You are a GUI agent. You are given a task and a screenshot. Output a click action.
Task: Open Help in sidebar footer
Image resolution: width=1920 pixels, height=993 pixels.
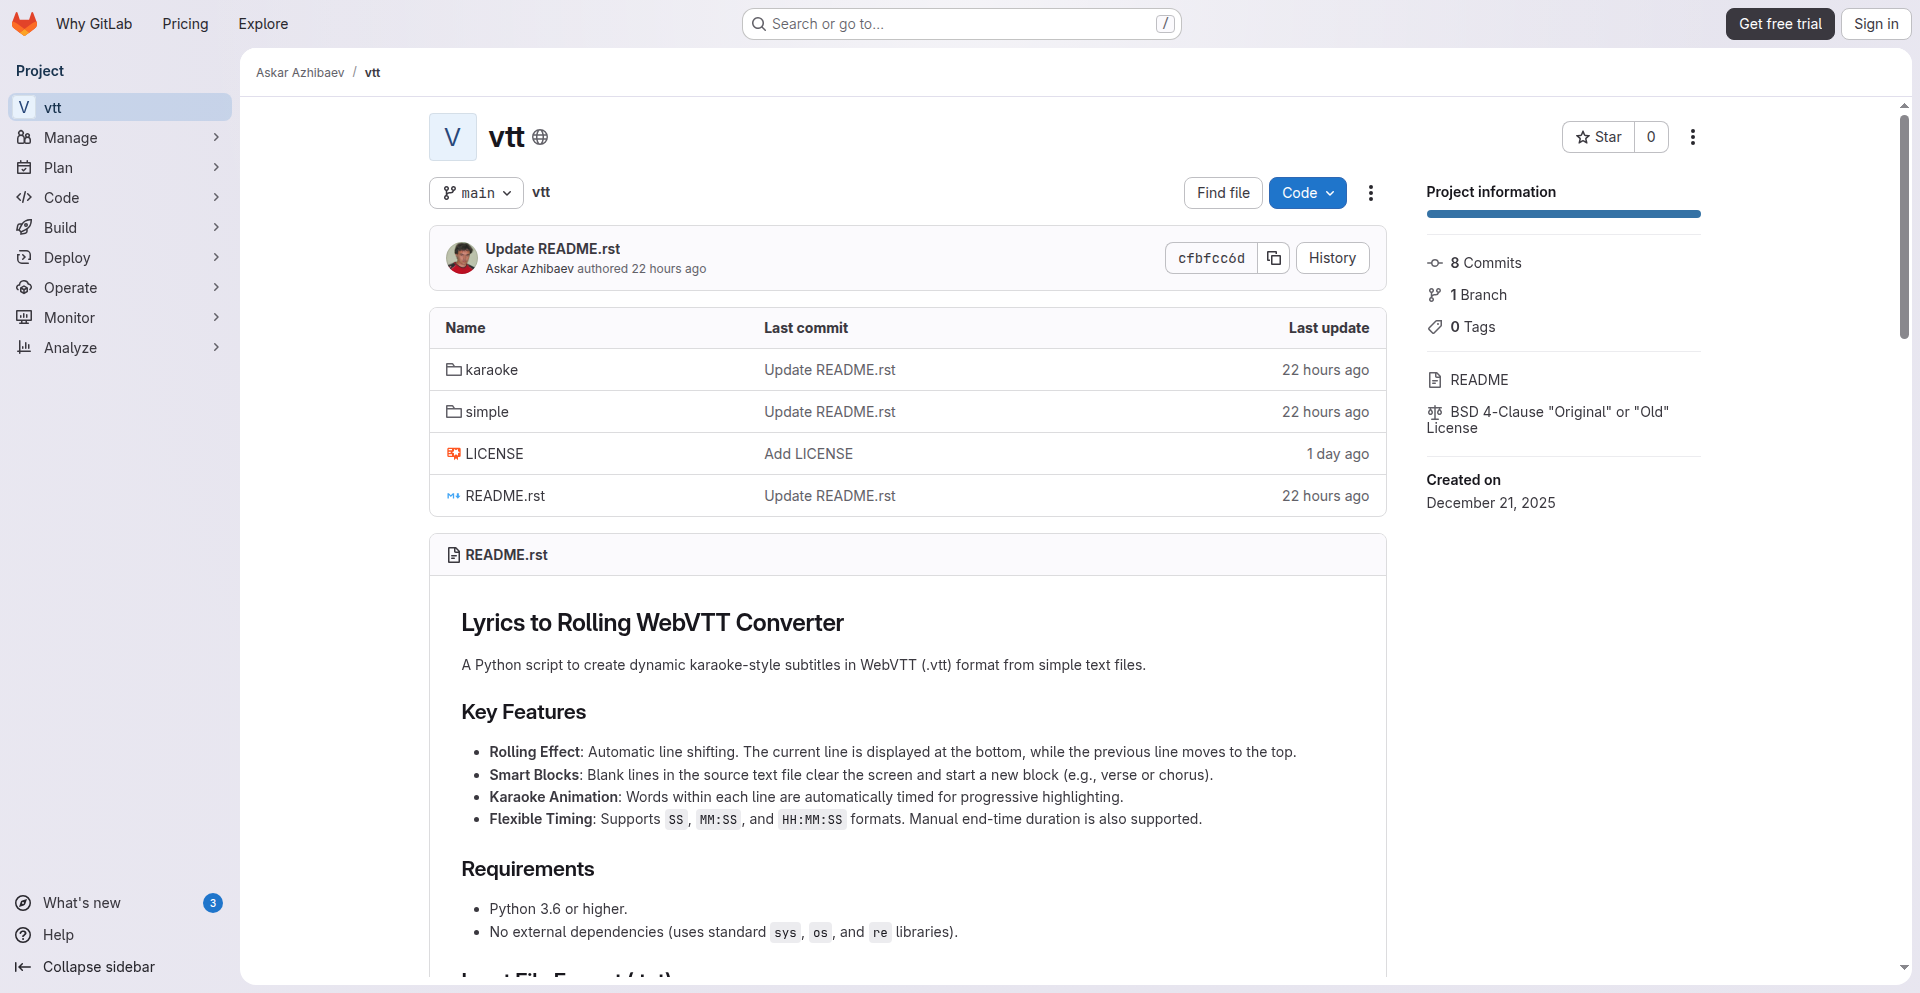tap(118, 935)
